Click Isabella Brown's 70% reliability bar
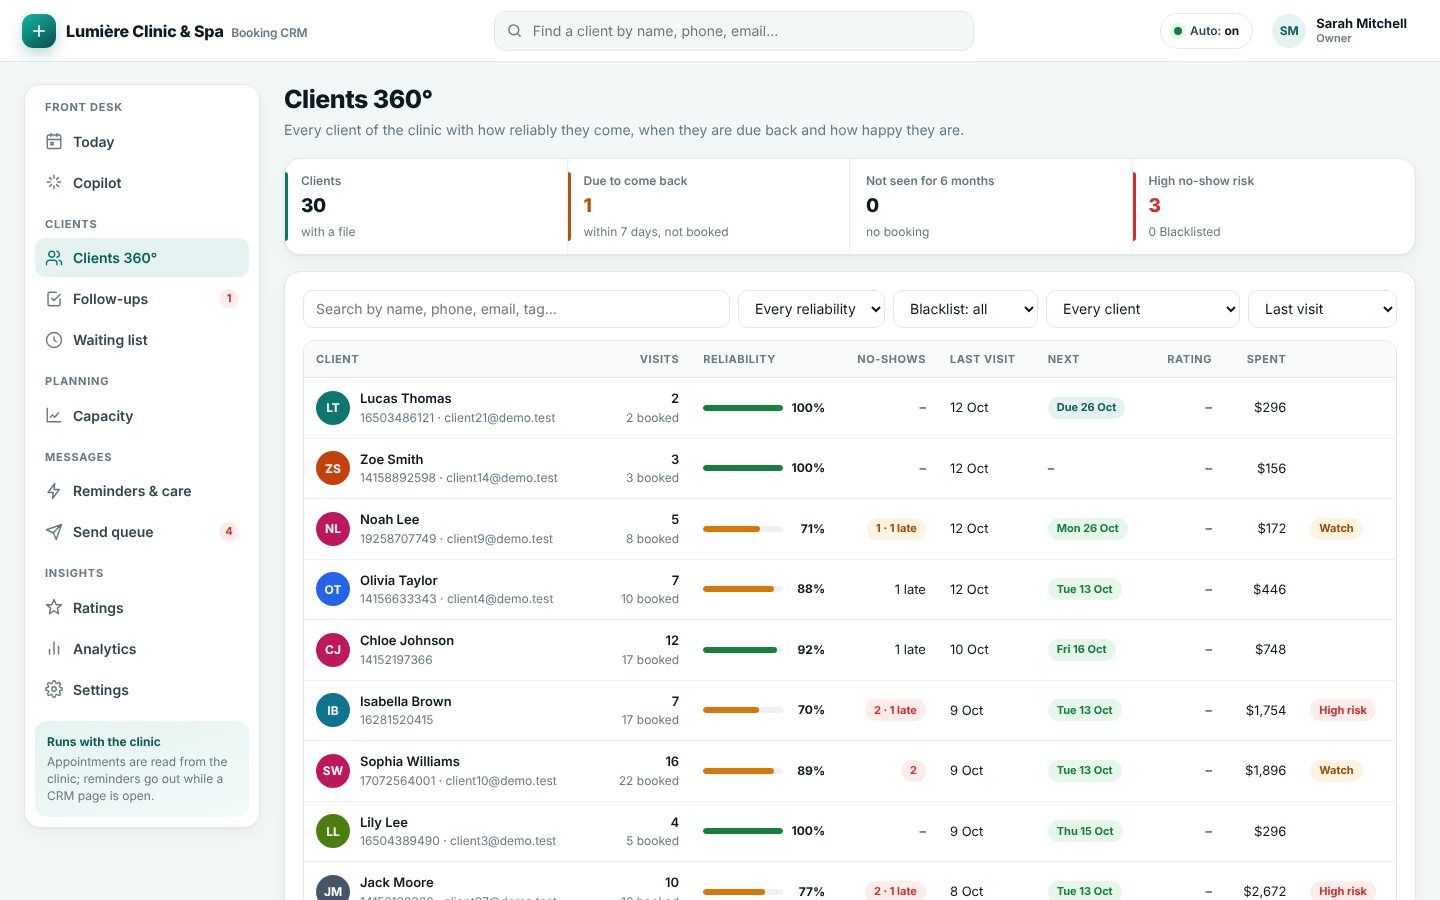1440x900 pixels. pos(743,710)
